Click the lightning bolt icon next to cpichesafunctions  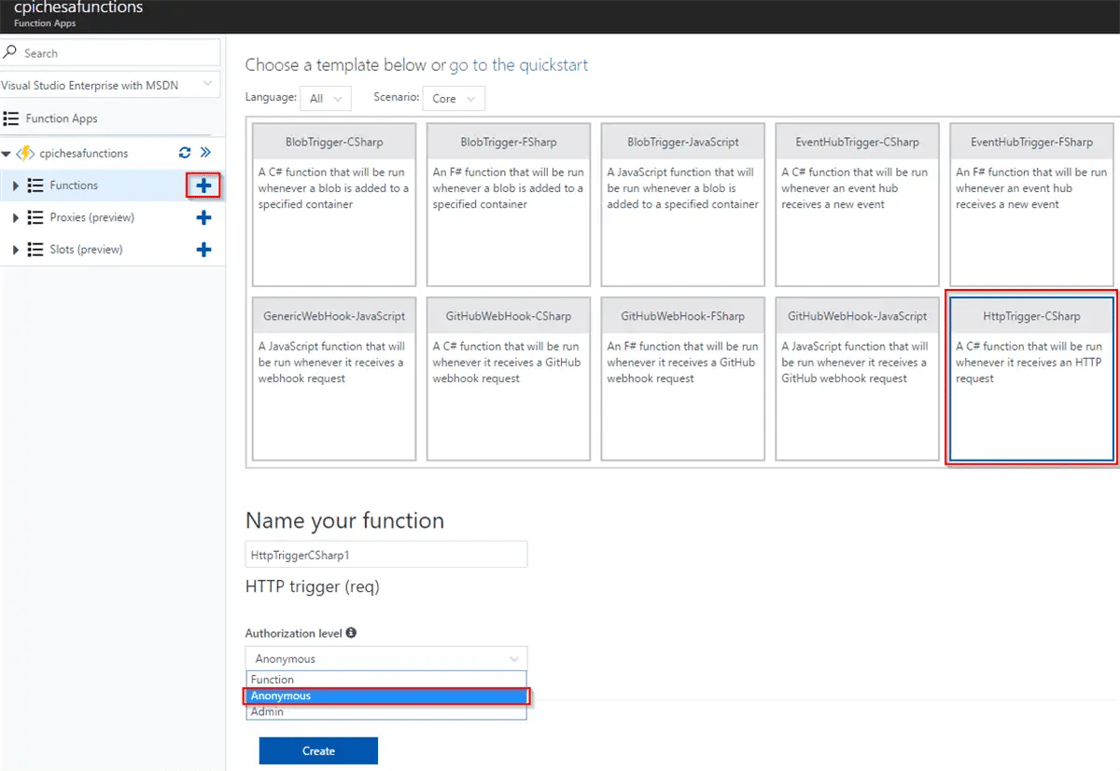coord(26,153)
